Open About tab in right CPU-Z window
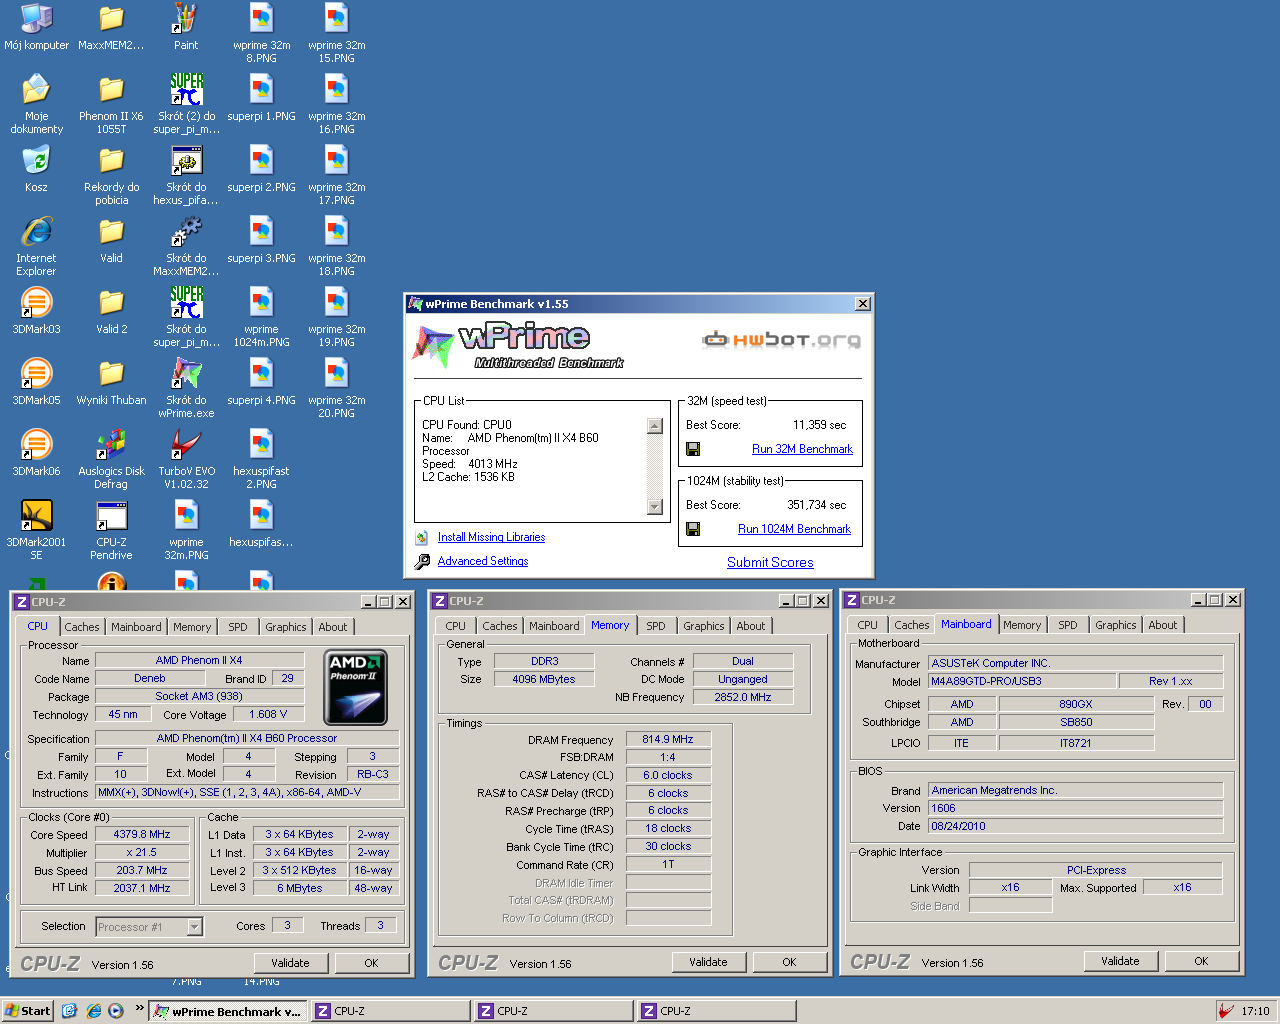 coord(1163,625)
